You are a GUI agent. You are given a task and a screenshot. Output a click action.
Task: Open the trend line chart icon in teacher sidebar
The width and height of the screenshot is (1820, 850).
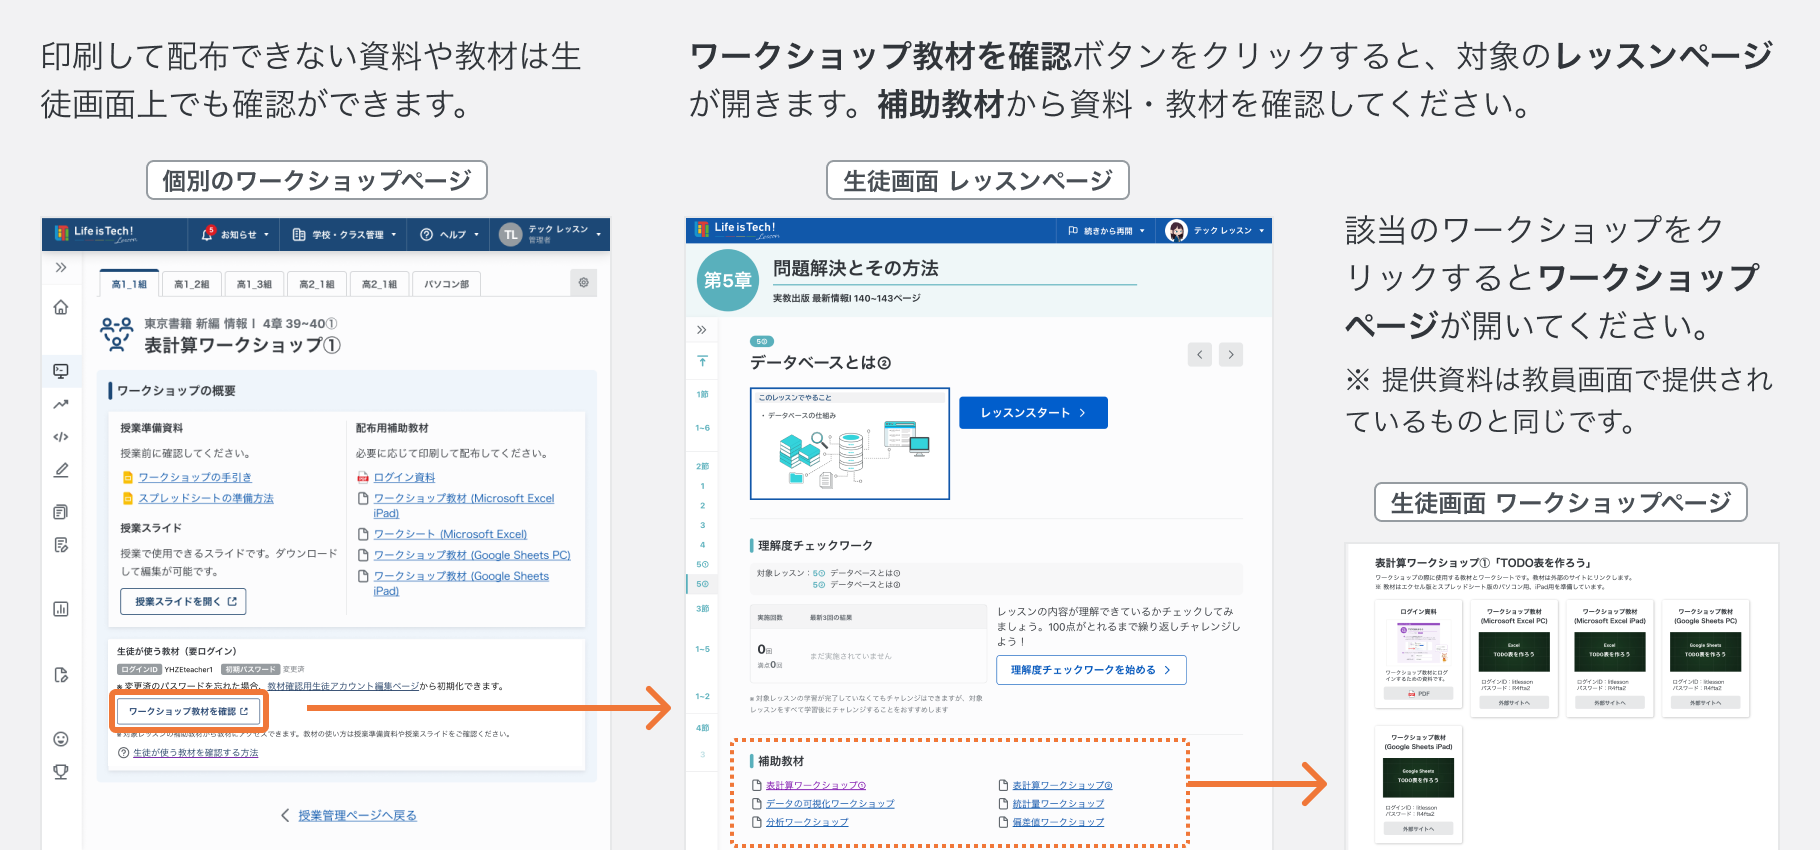(x=61, y=404)
